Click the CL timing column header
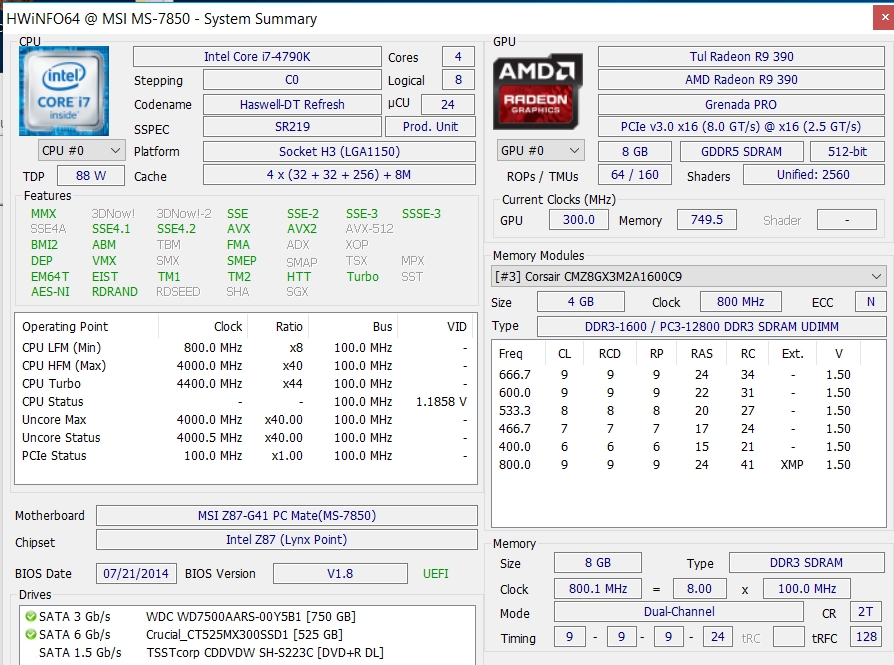Image resolution: width=894 pixels, height=665 pixels. [564, 354]
